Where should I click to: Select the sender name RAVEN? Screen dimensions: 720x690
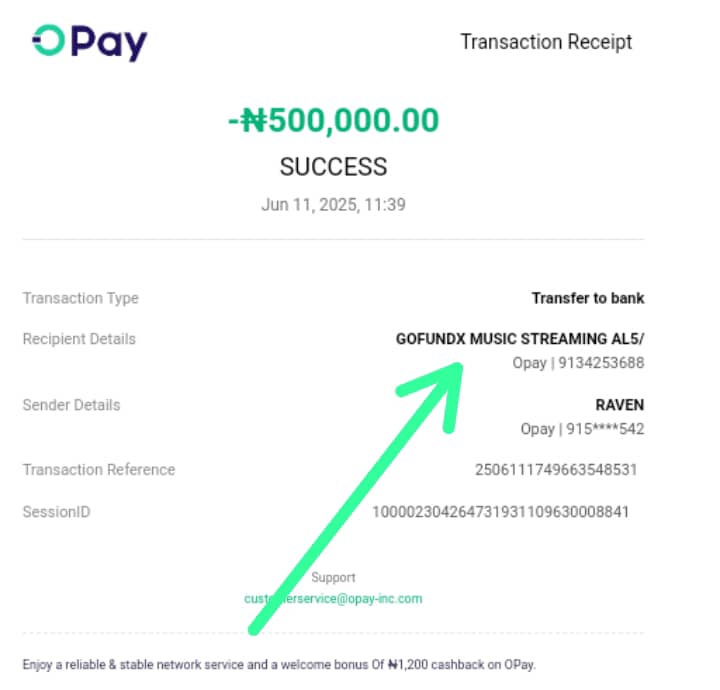(x=619, y=405)
